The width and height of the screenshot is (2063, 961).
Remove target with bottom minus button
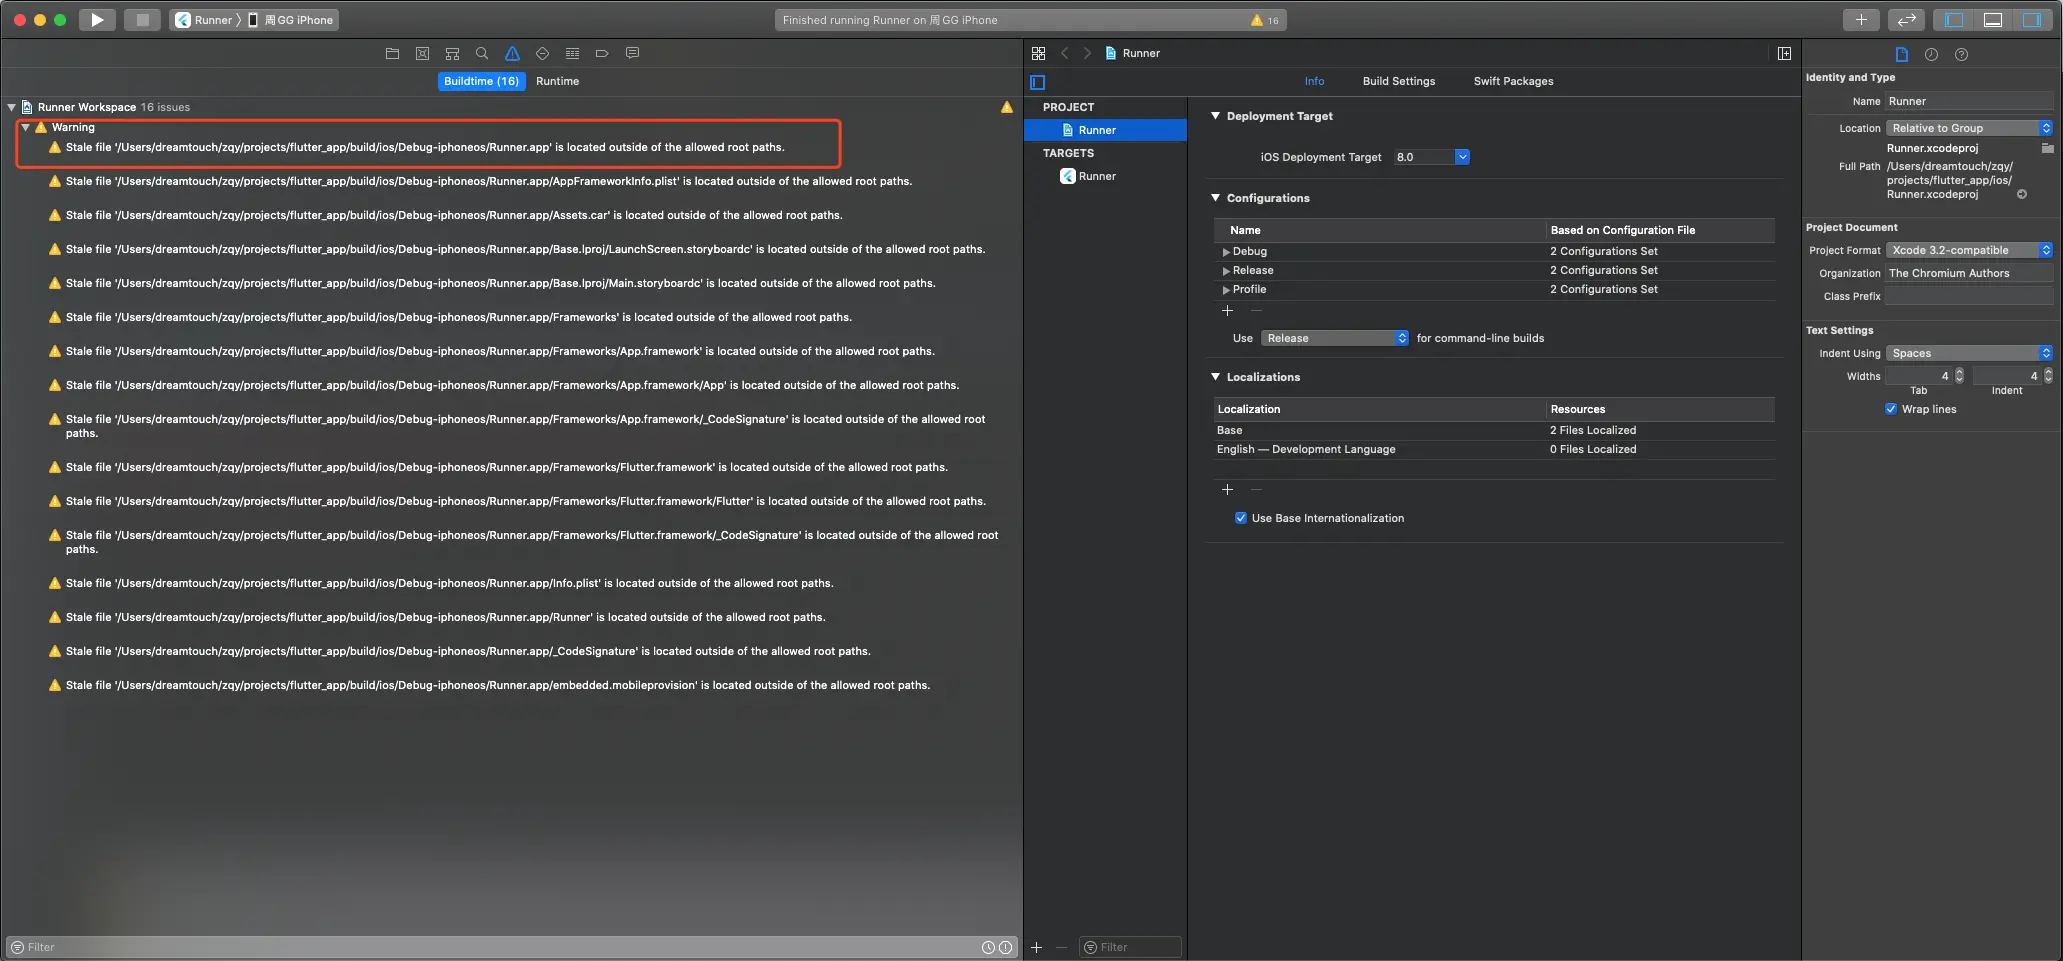(1061, 947)
